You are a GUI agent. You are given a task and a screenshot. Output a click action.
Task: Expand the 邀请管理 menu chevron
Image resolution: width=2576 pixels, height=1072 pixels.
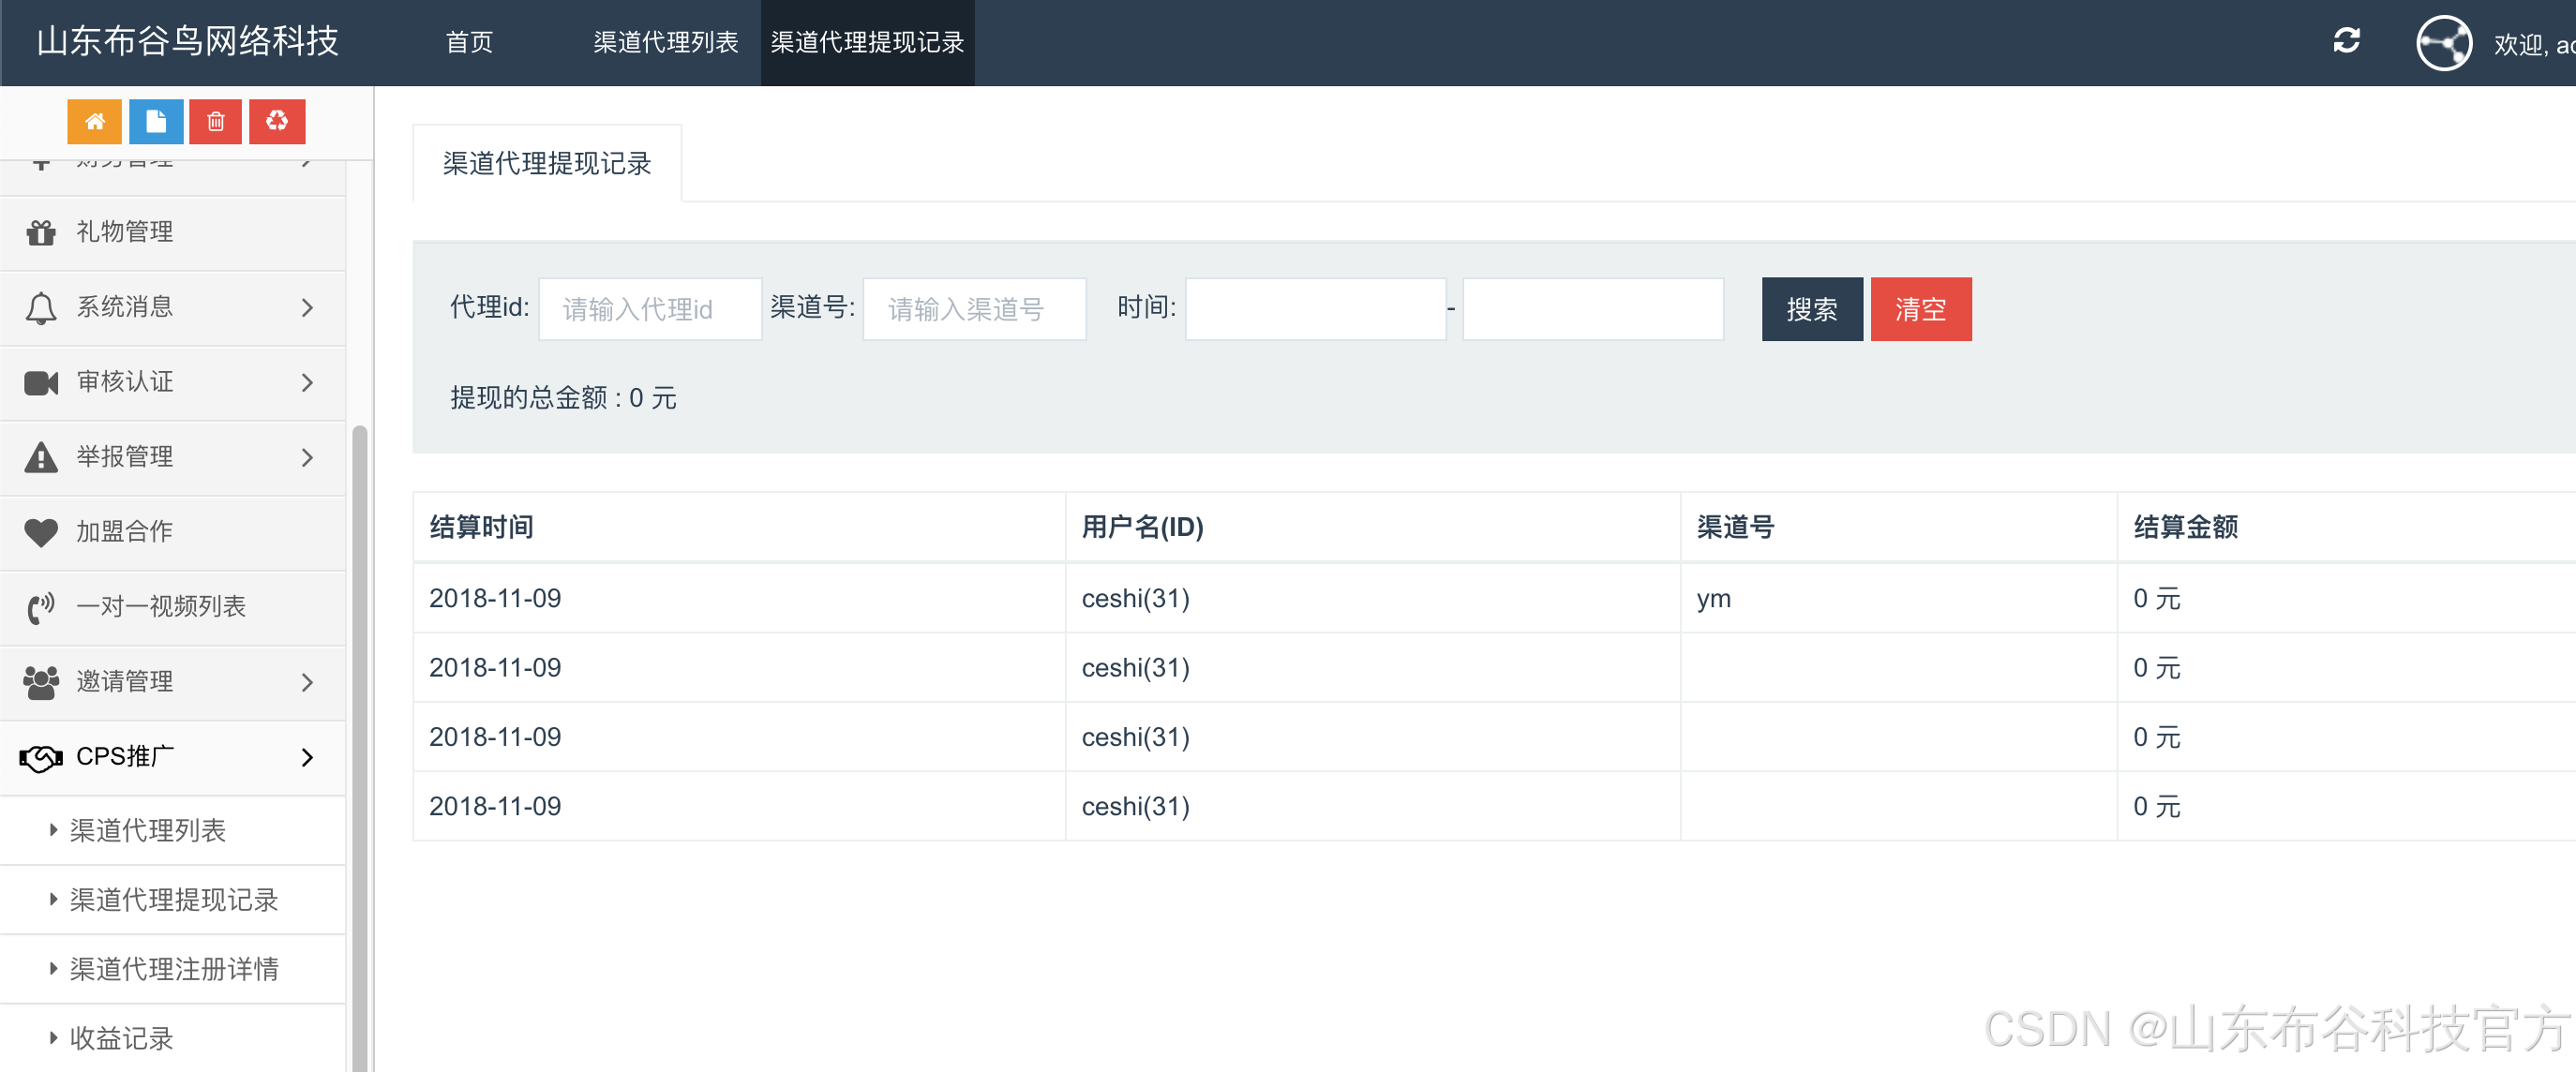307,683
